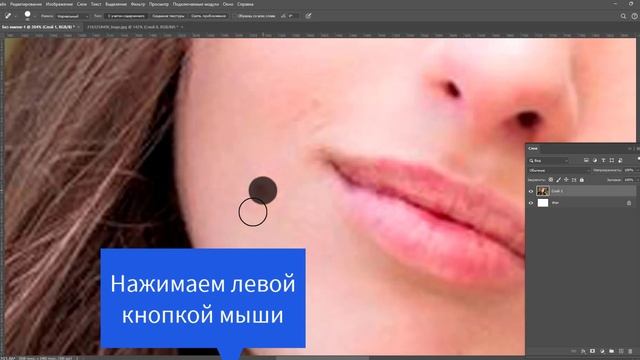Select the Spot Healing Brush tool icon

pos(8,16)
